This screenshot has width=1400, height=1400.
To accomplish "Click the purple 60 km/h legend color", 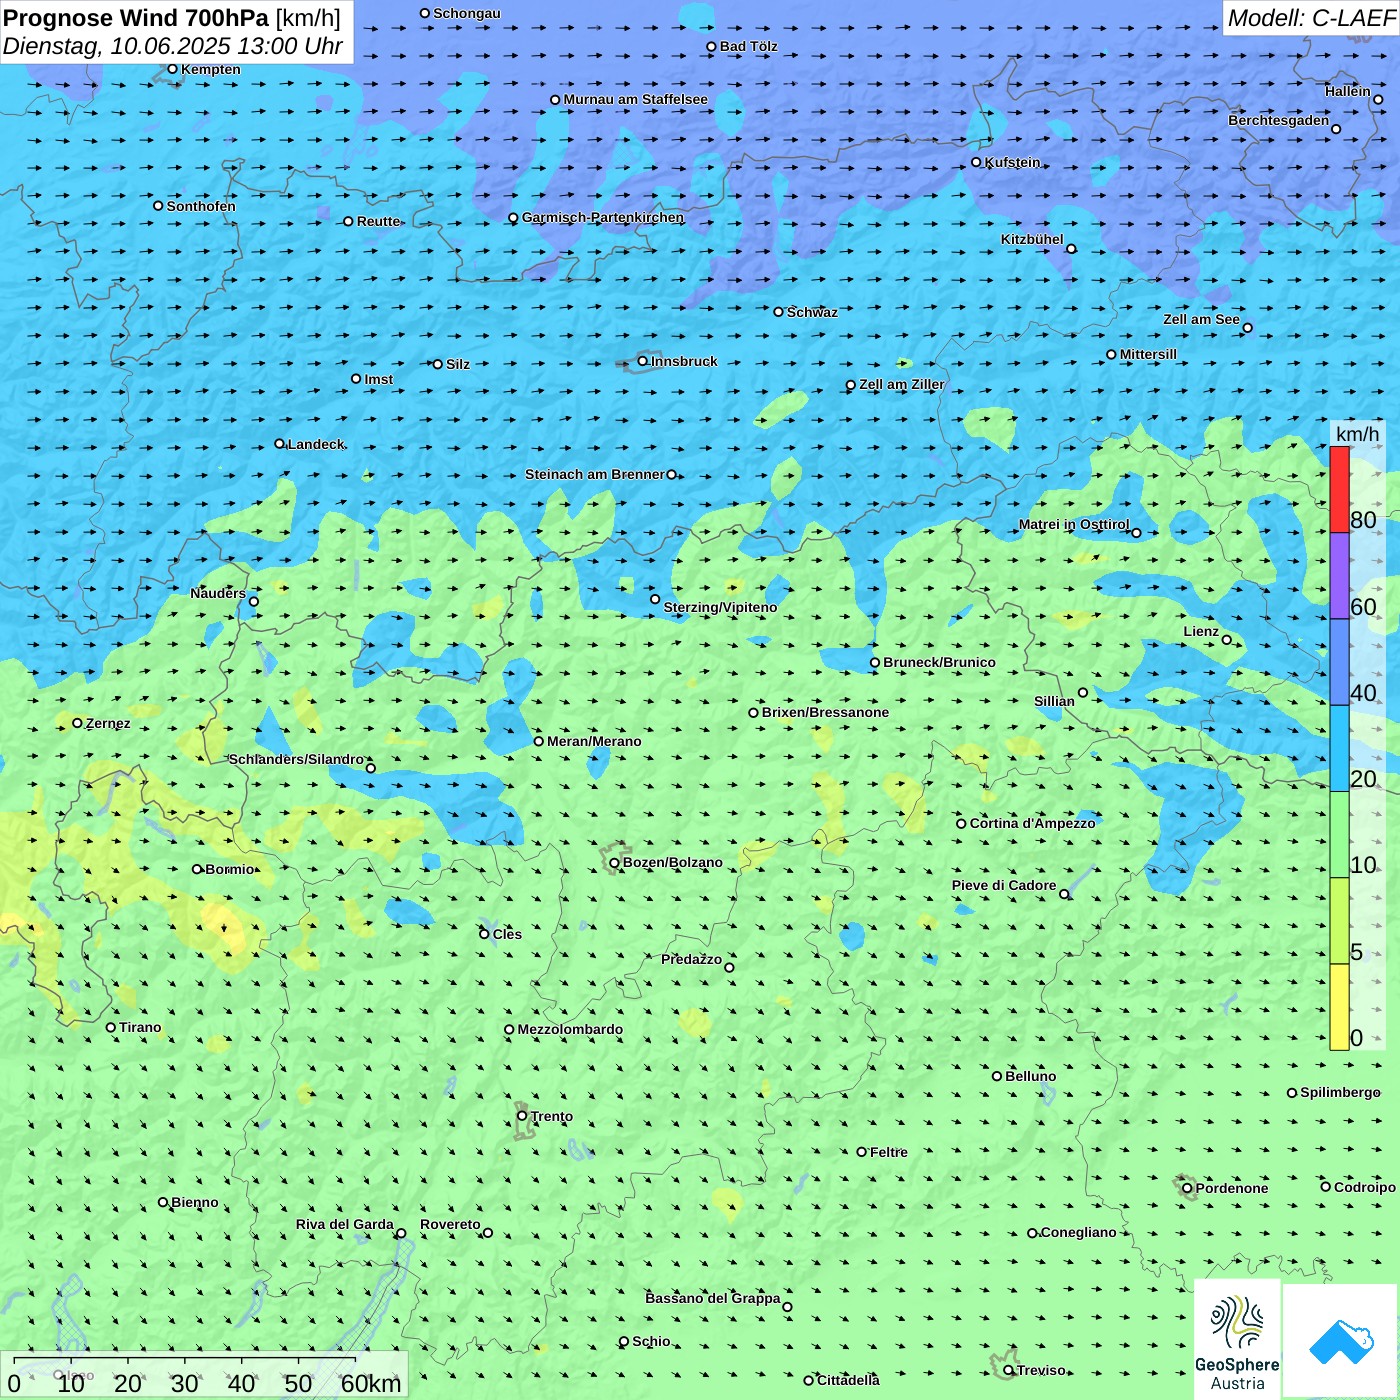I will 1339,576.
